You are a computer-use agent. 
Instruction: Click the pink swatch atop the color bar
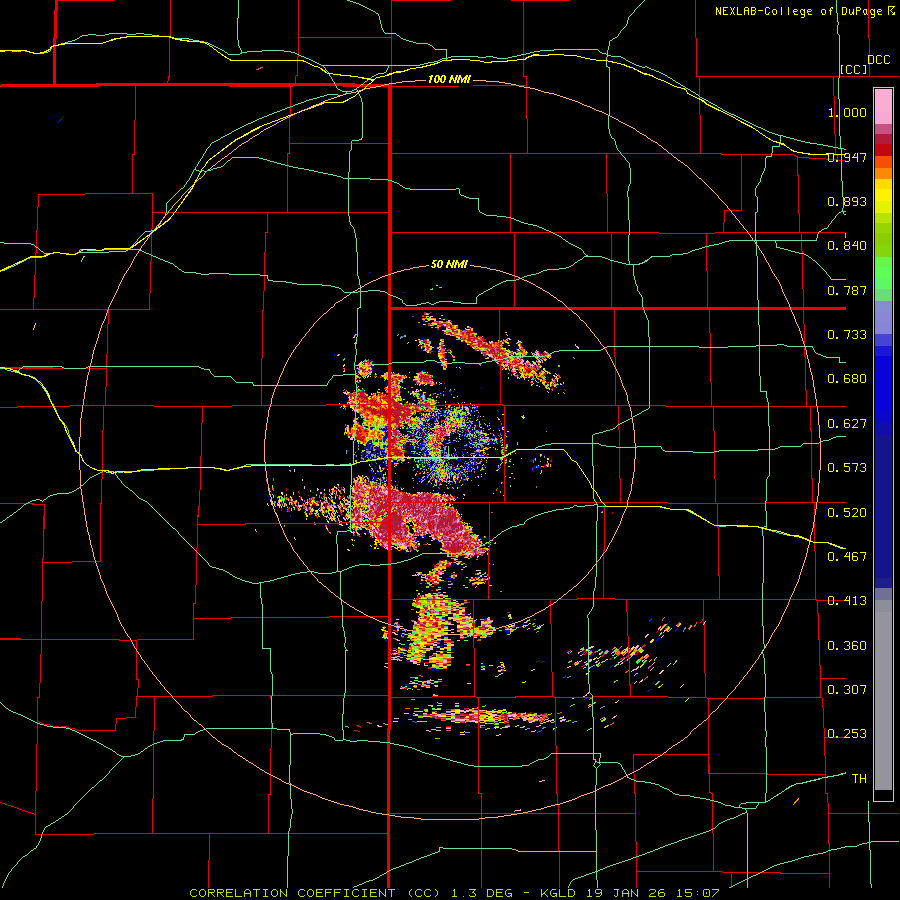click(883, 106)
